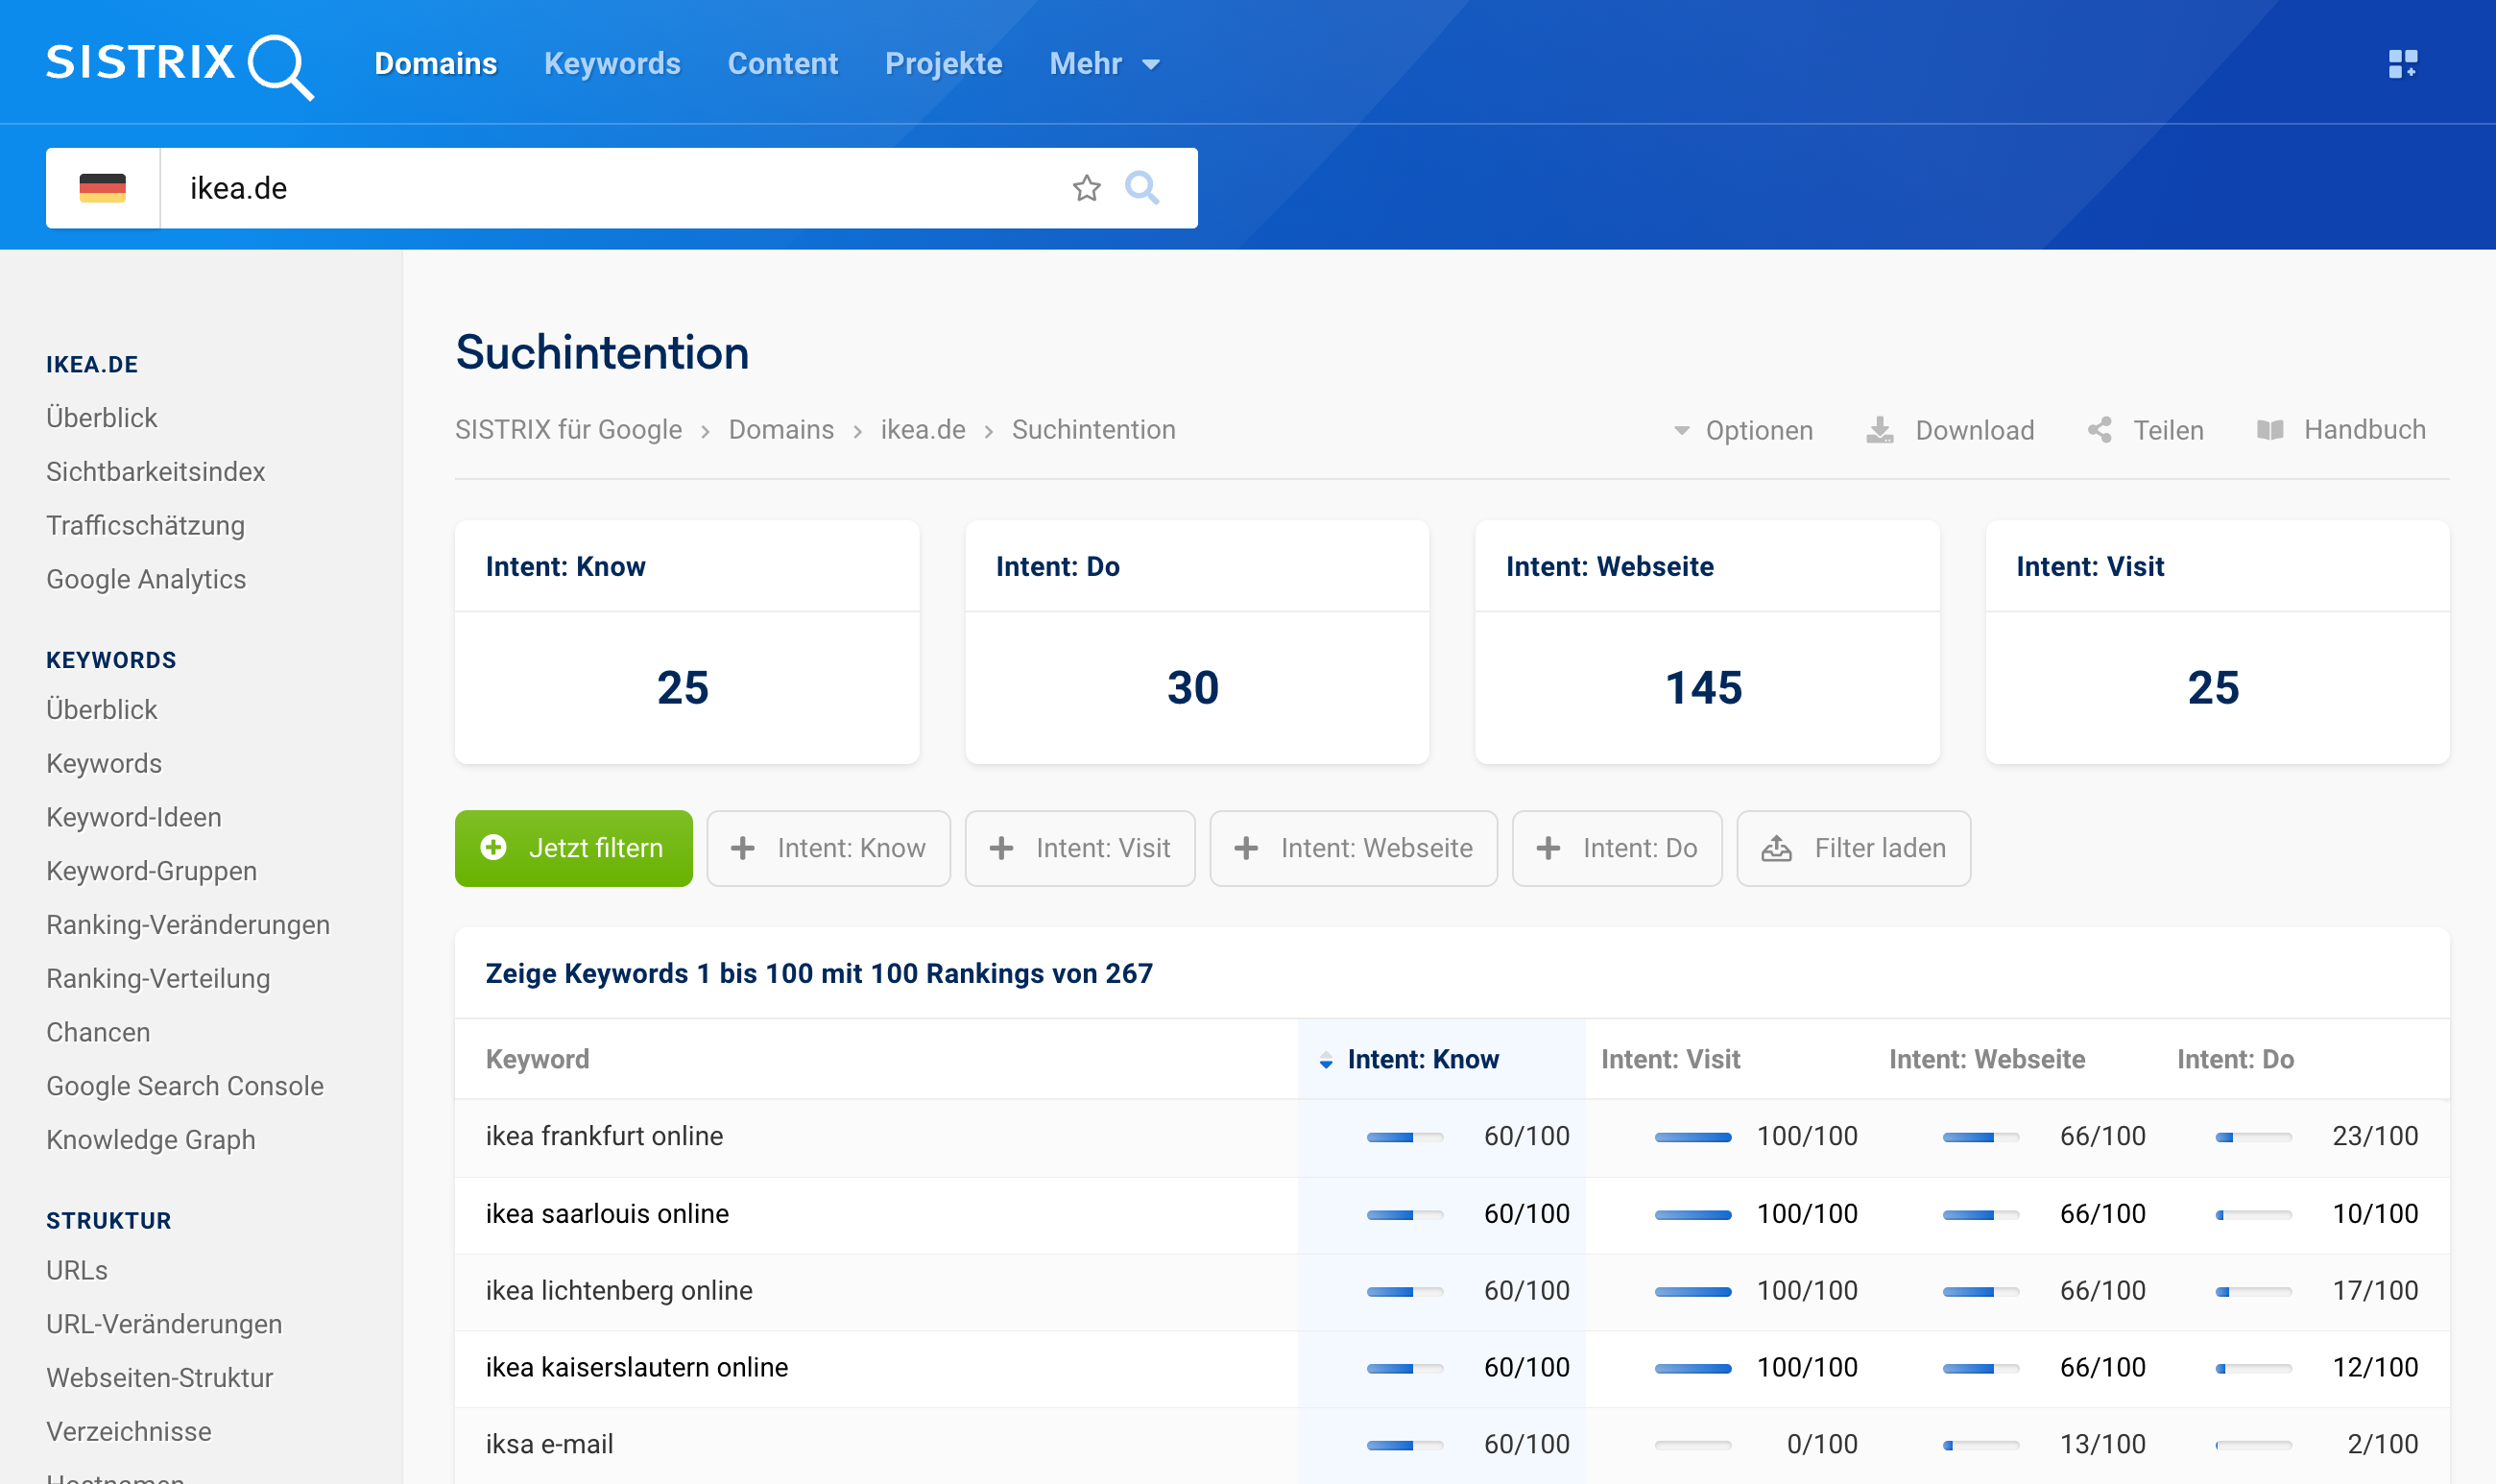Screen dimensions: 2496x1484
Task: Add the Intent: Webseite filter
Action: click(1353, 848)
